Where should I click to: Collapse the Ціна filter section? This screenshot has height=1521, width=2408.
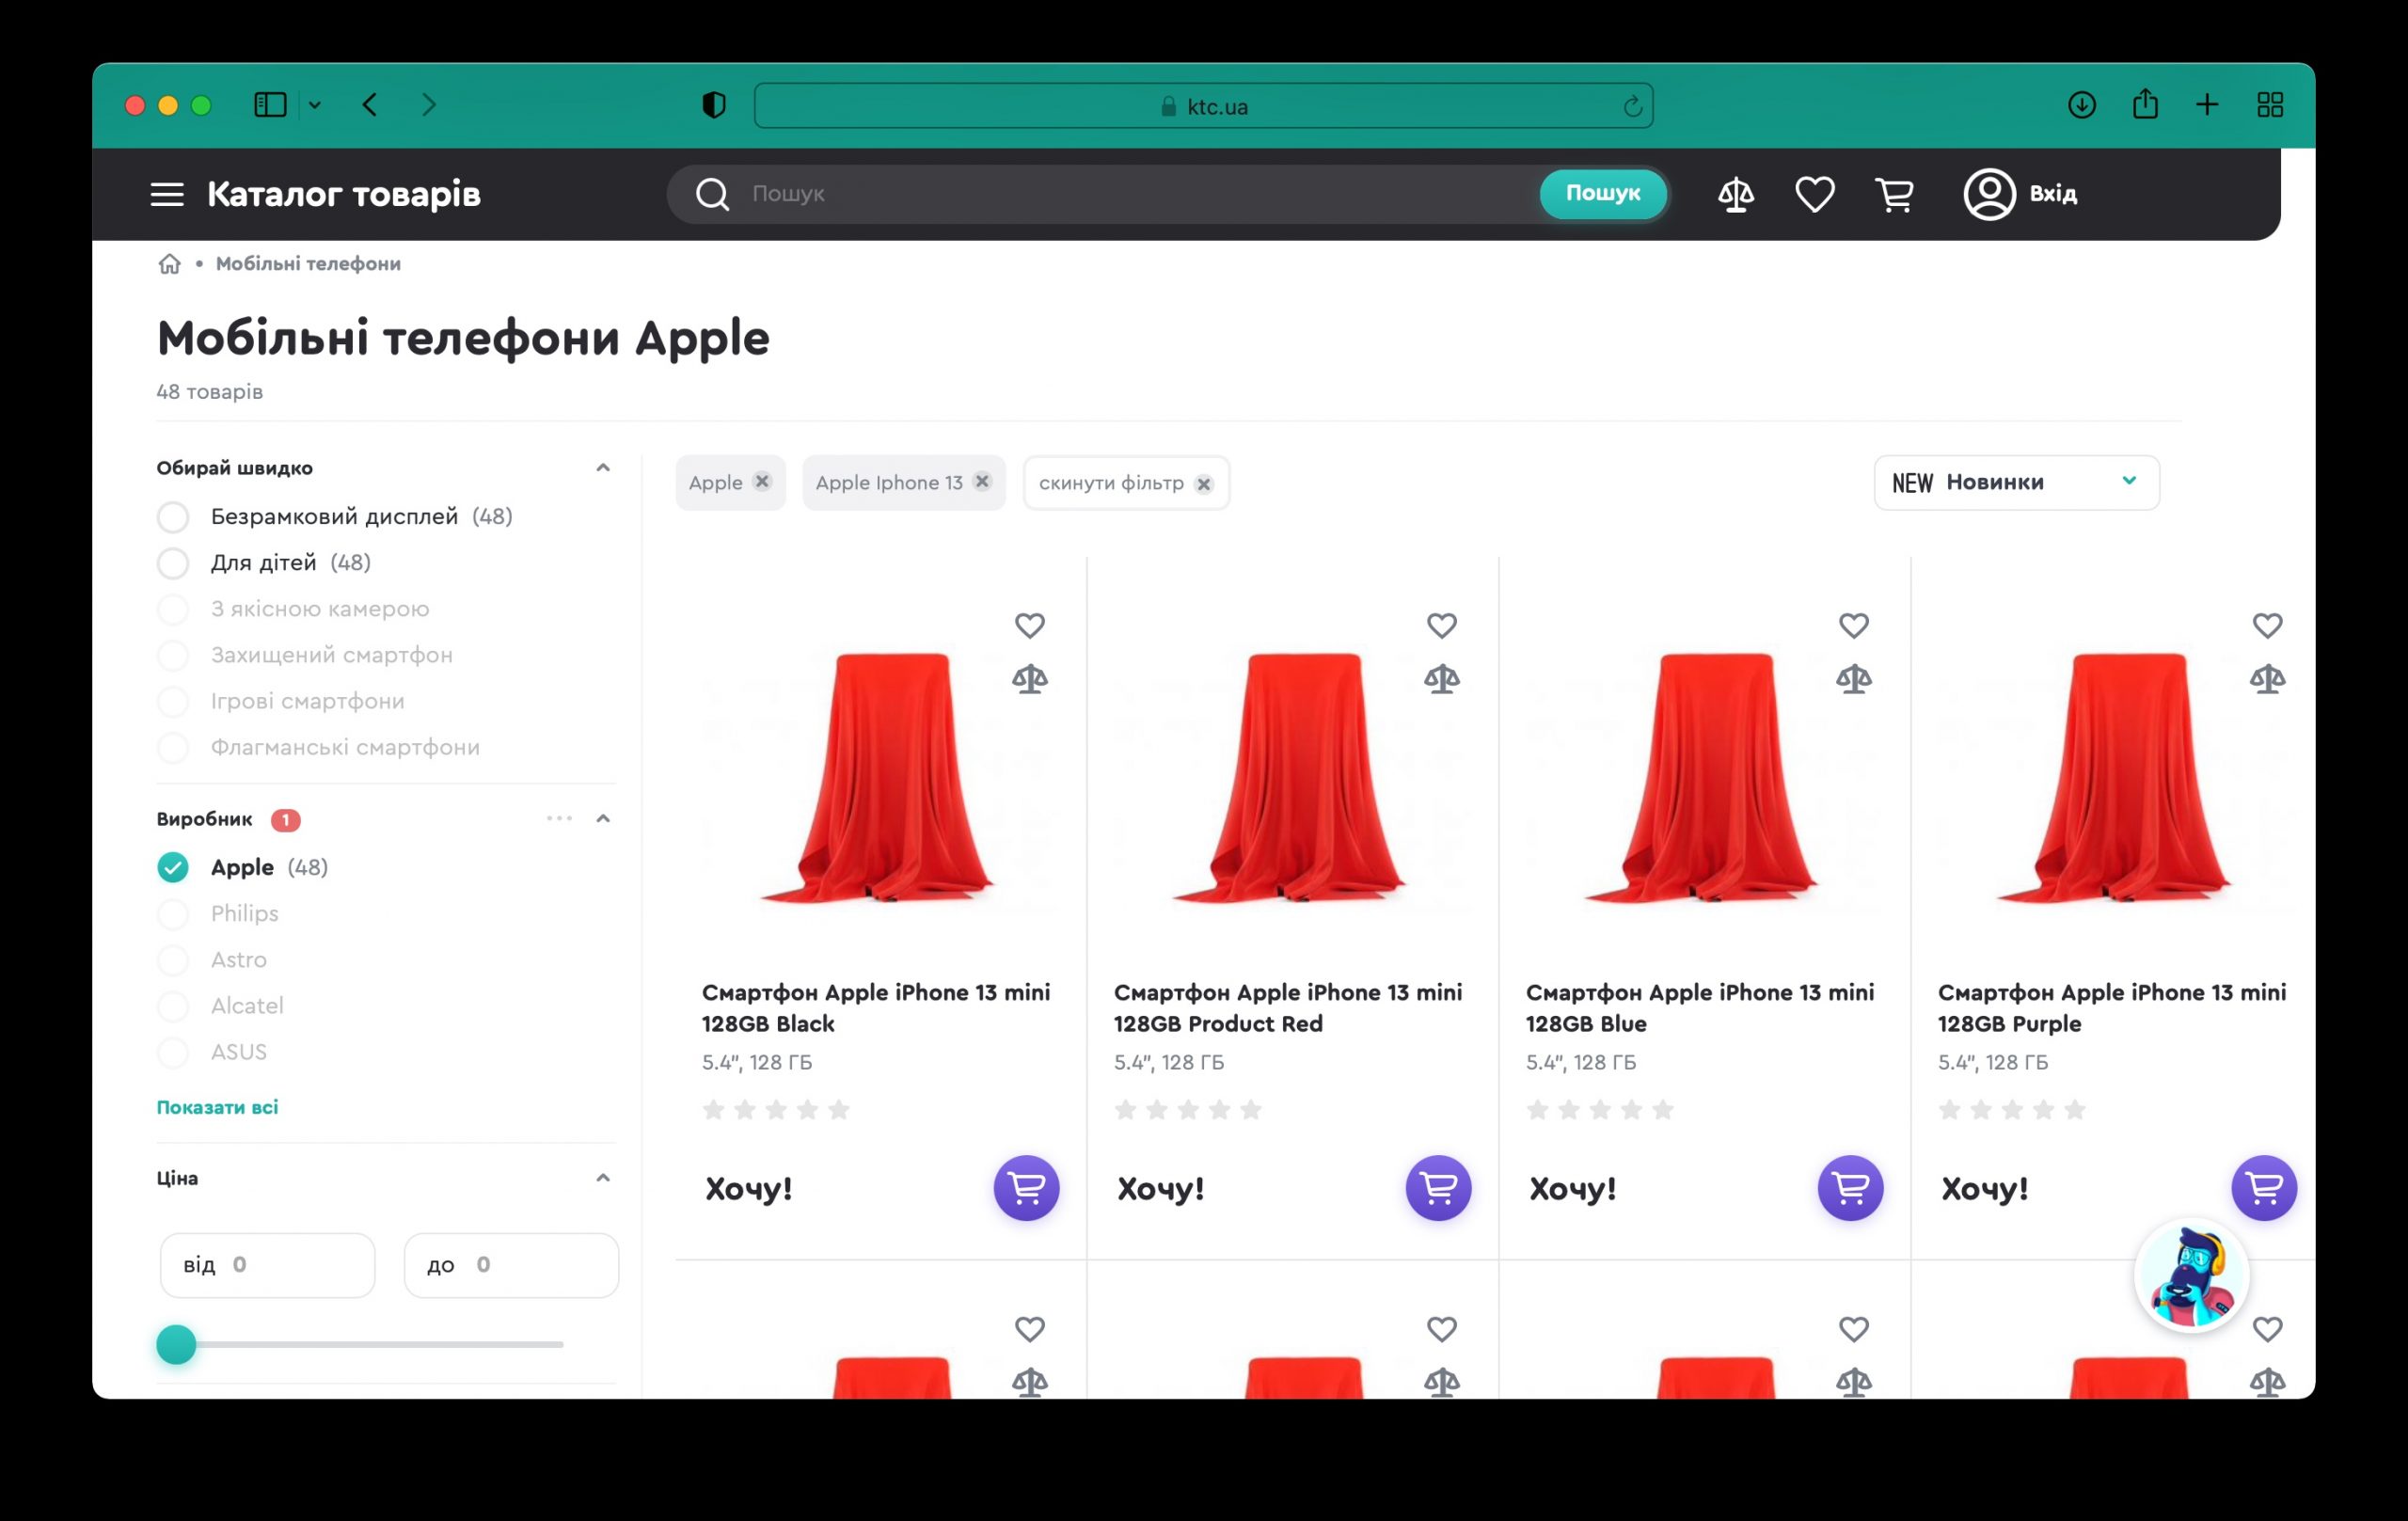[602, 1178]
